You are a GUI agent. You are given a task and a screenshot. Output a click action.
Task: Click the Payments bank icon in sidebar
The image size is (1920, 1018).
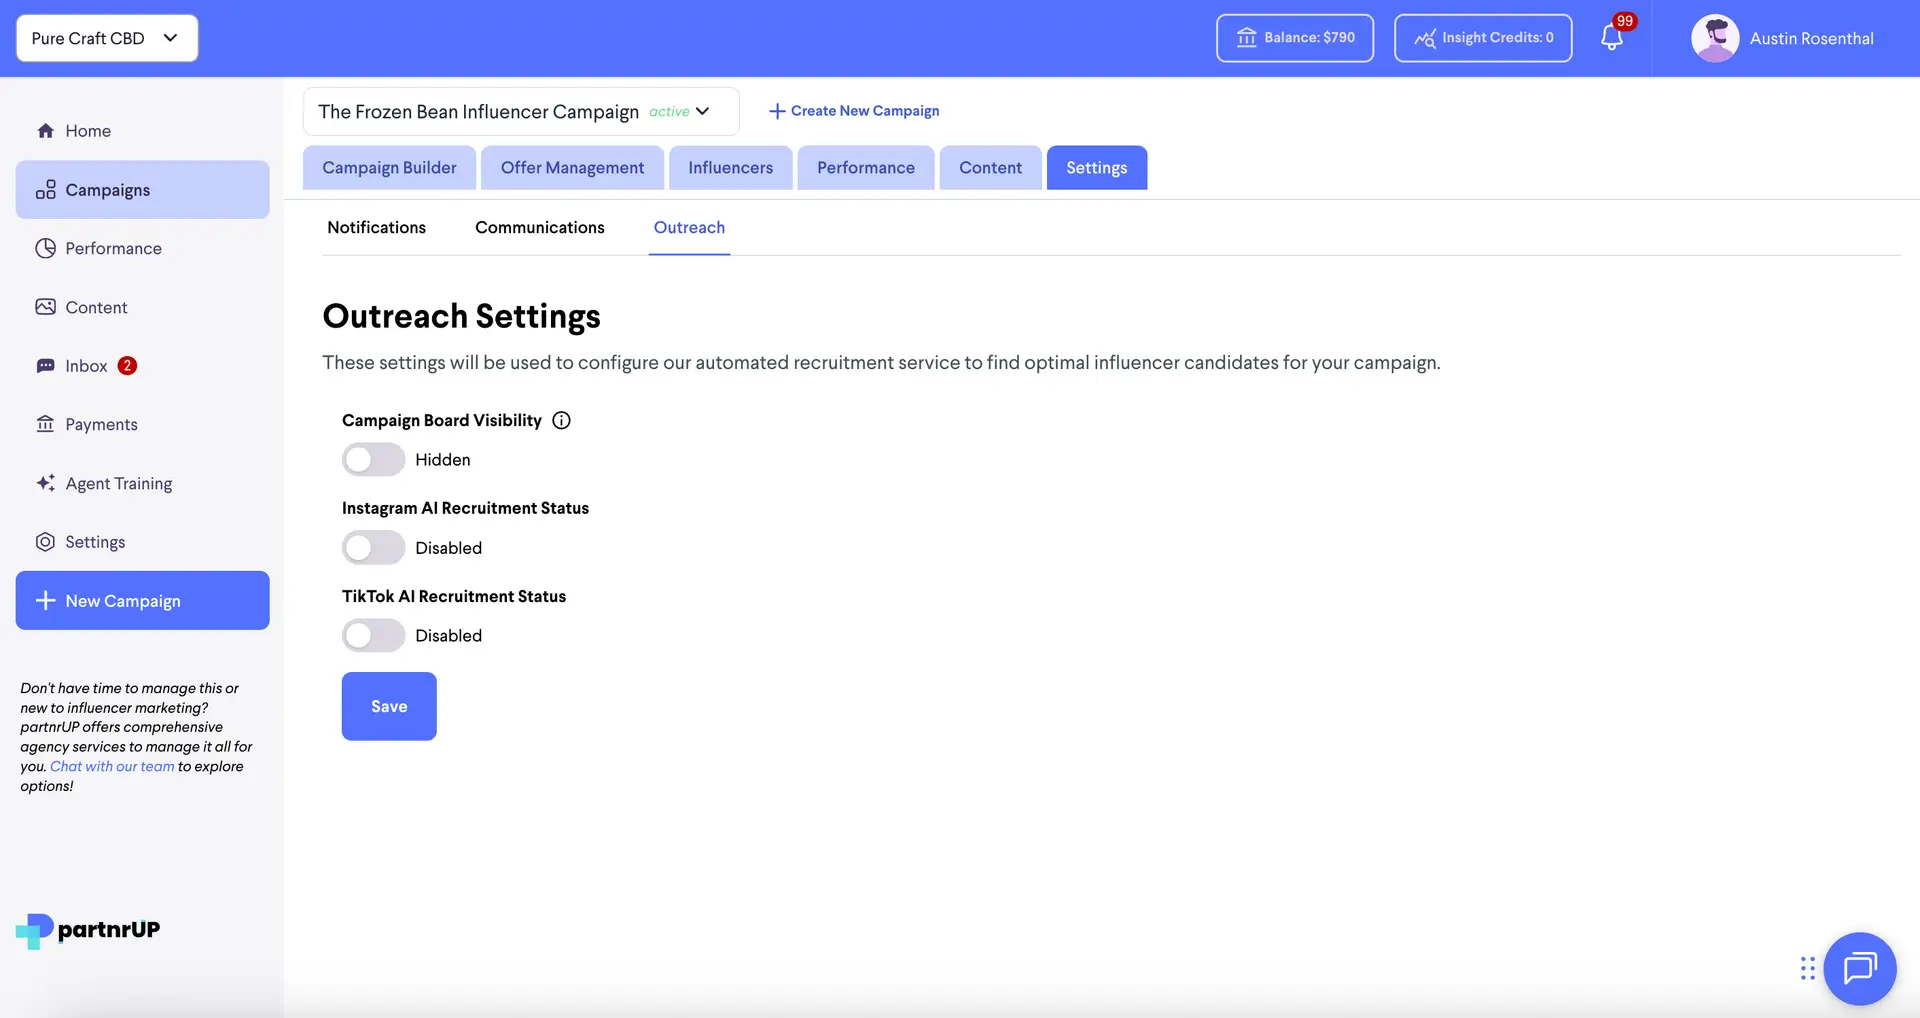[x=45, y=424]
